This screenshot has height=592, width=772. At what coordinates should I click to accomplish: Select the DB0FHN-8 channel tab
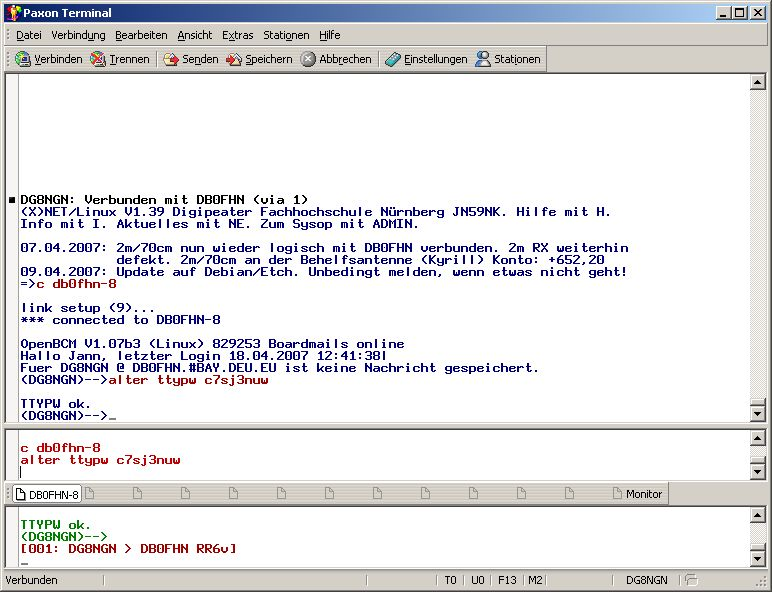pyautogui.click(x=46, y=494)
